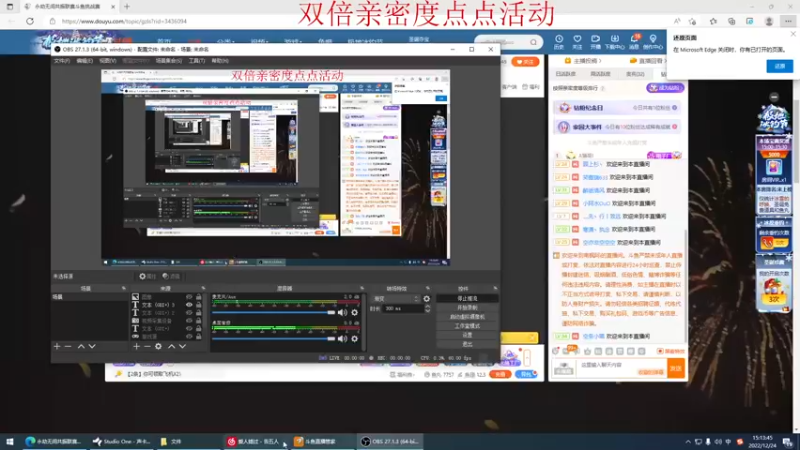Refresh the page in Edge
This screenshot has width=800, height=450.
click(30, 21)
